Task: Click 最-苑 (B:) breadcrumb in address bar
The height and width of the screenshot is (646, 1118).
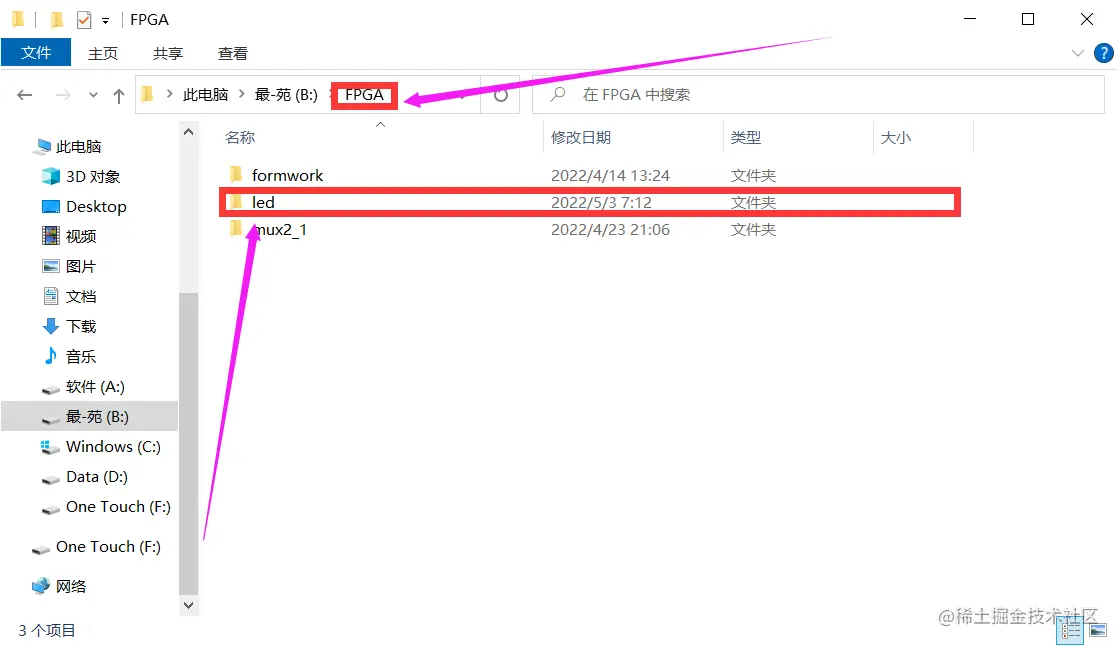Action: pyautogui.click(x=287, y=95)
